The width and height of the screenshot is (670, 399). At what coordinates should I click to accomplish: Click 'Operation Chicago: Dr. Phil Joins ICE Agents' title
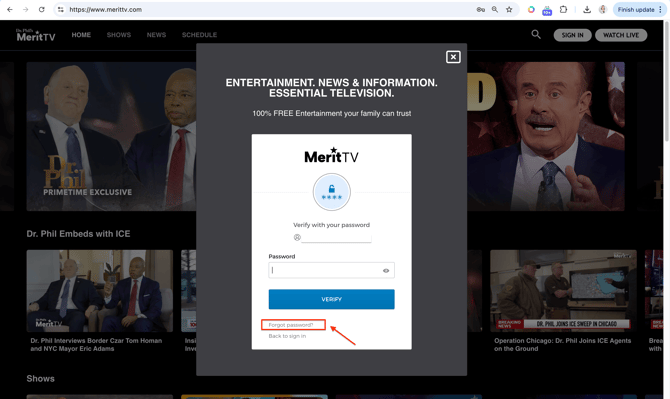click(563, 345)
